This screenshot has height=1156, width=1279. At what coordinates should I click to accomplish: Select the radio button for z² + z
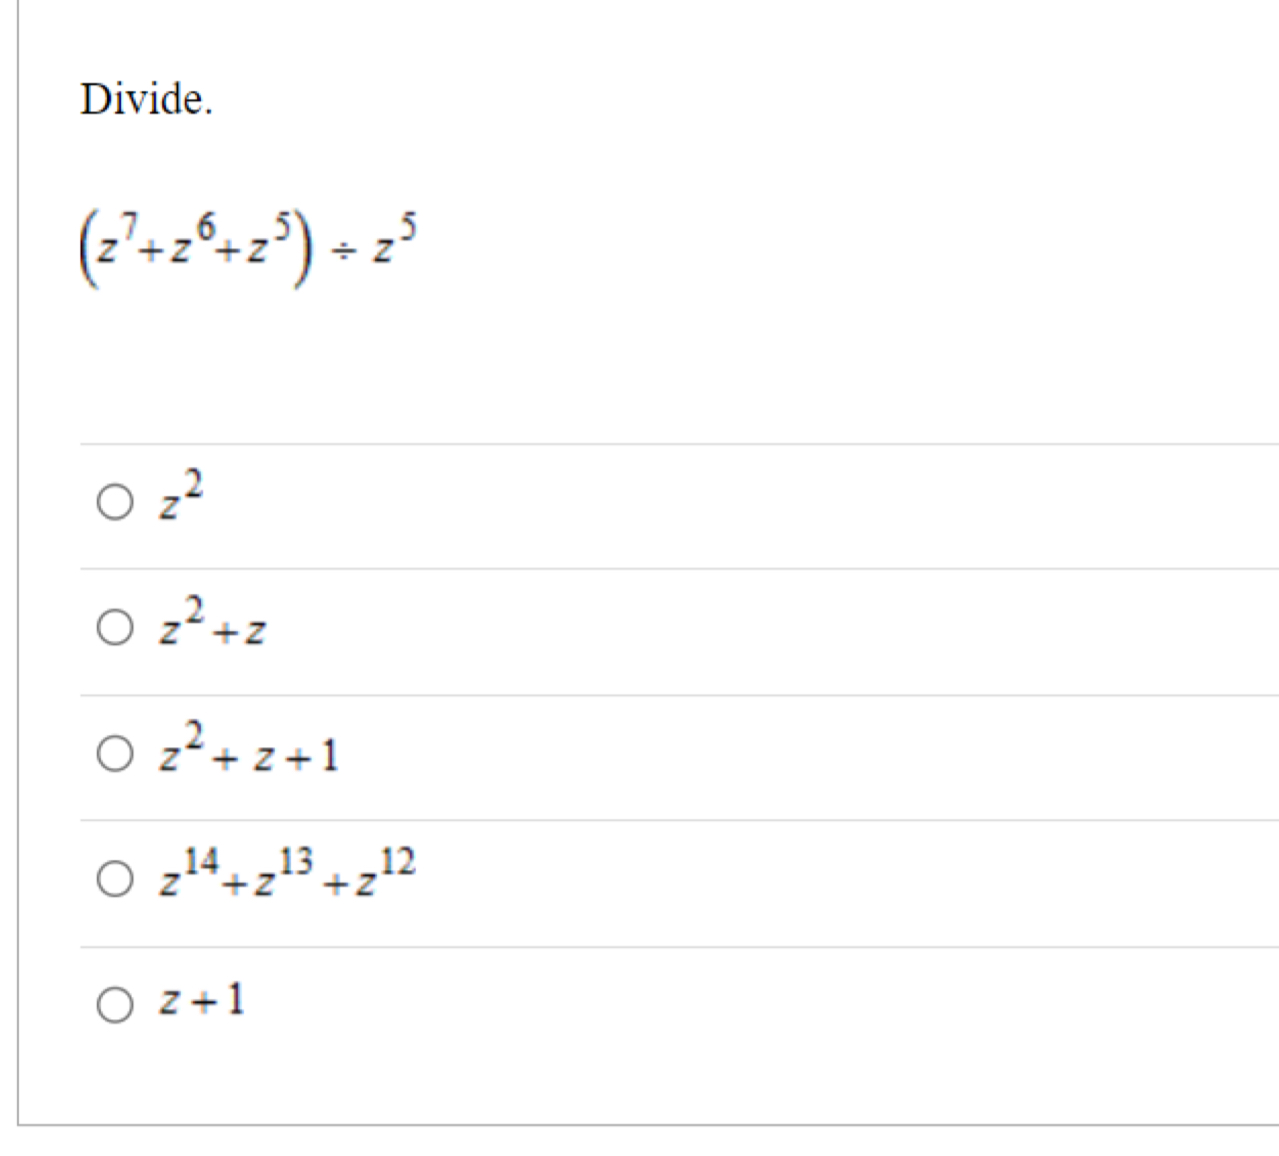113,627
